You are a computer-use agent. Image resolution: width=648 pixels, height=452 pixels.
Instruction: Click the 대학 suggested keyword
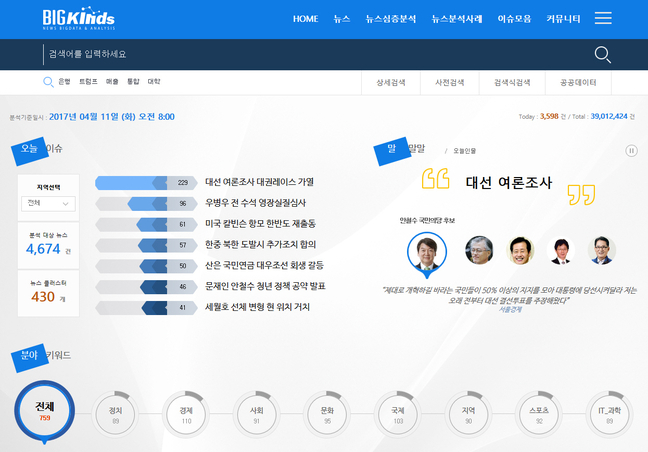[x=154, y=81]
